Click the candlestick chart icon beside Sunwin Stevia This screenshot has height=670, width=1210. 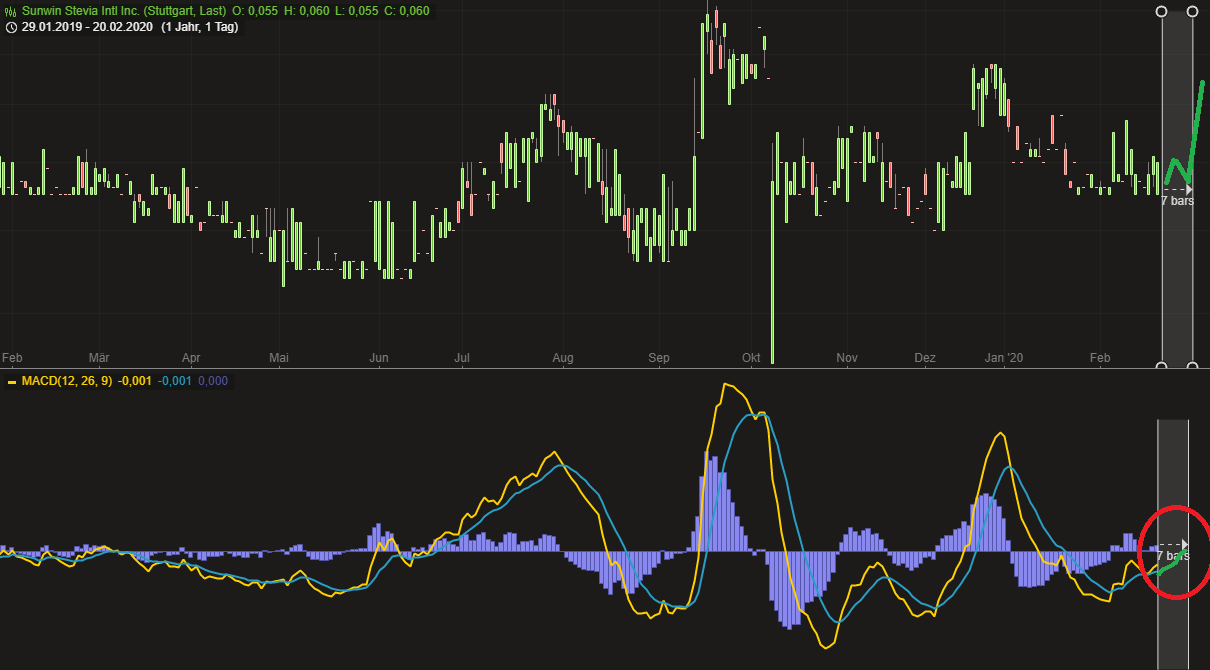click(x=11, y=10)
